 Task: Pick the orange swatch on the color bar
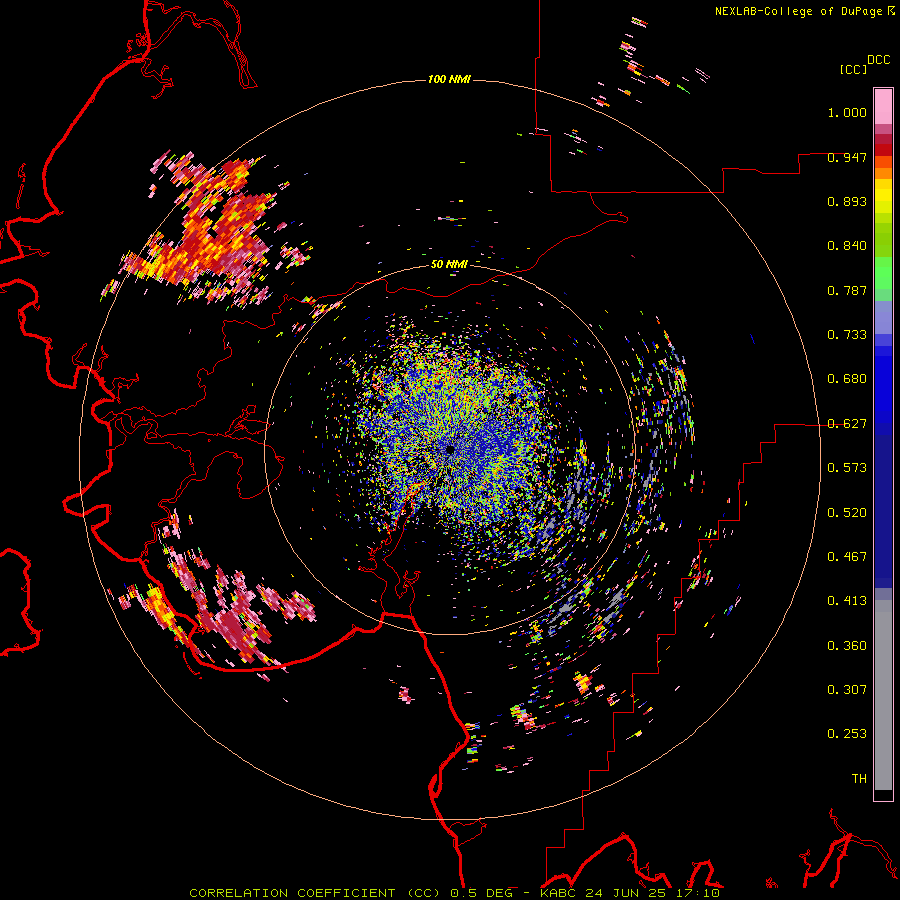(x=883, y=173)
